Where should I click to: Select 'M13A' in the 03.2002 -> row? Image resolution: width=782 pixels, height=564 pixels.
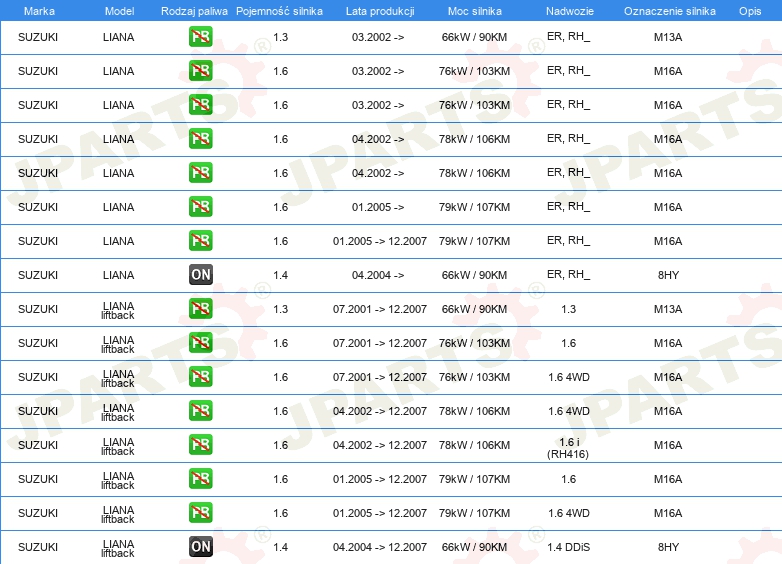pos(668,37)
